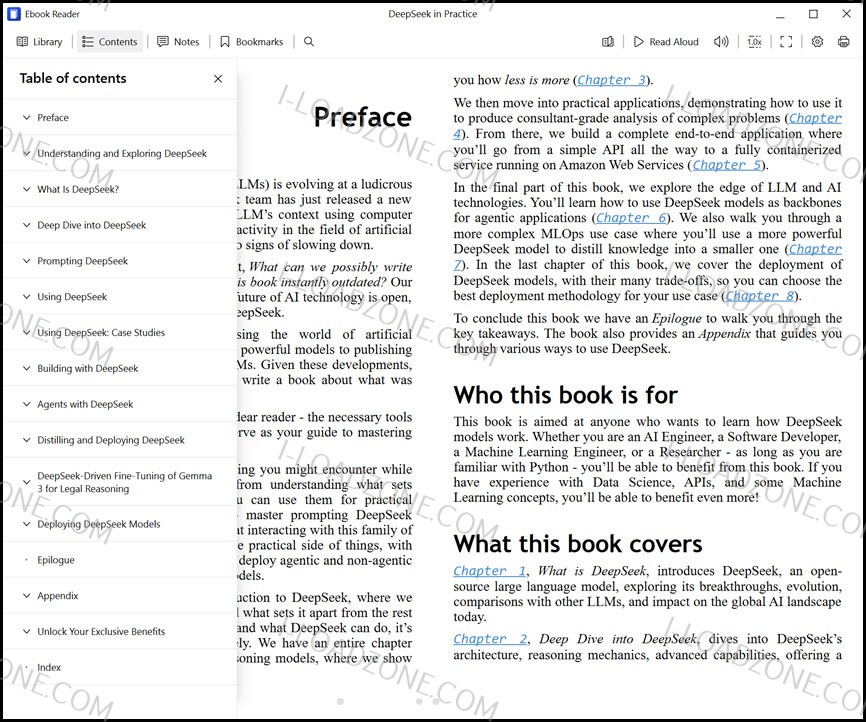The width and height of the screenshot is (866, 722).
Task: Jump to What Is DeepSeek? chapter
Action: pyautogui.click(x=78, y=189)
